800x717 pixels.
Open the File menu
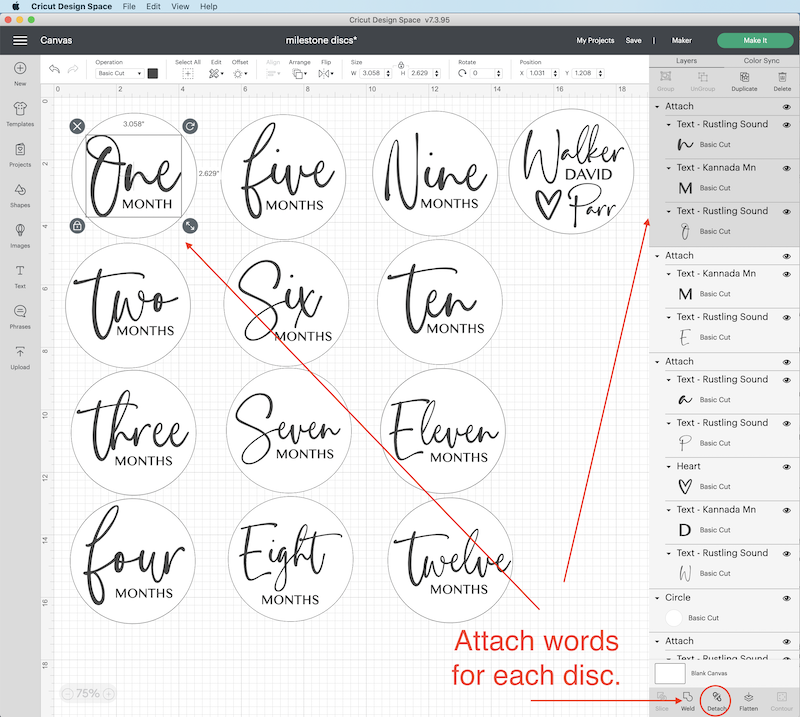pyautogui.click(x=129, y=6)
